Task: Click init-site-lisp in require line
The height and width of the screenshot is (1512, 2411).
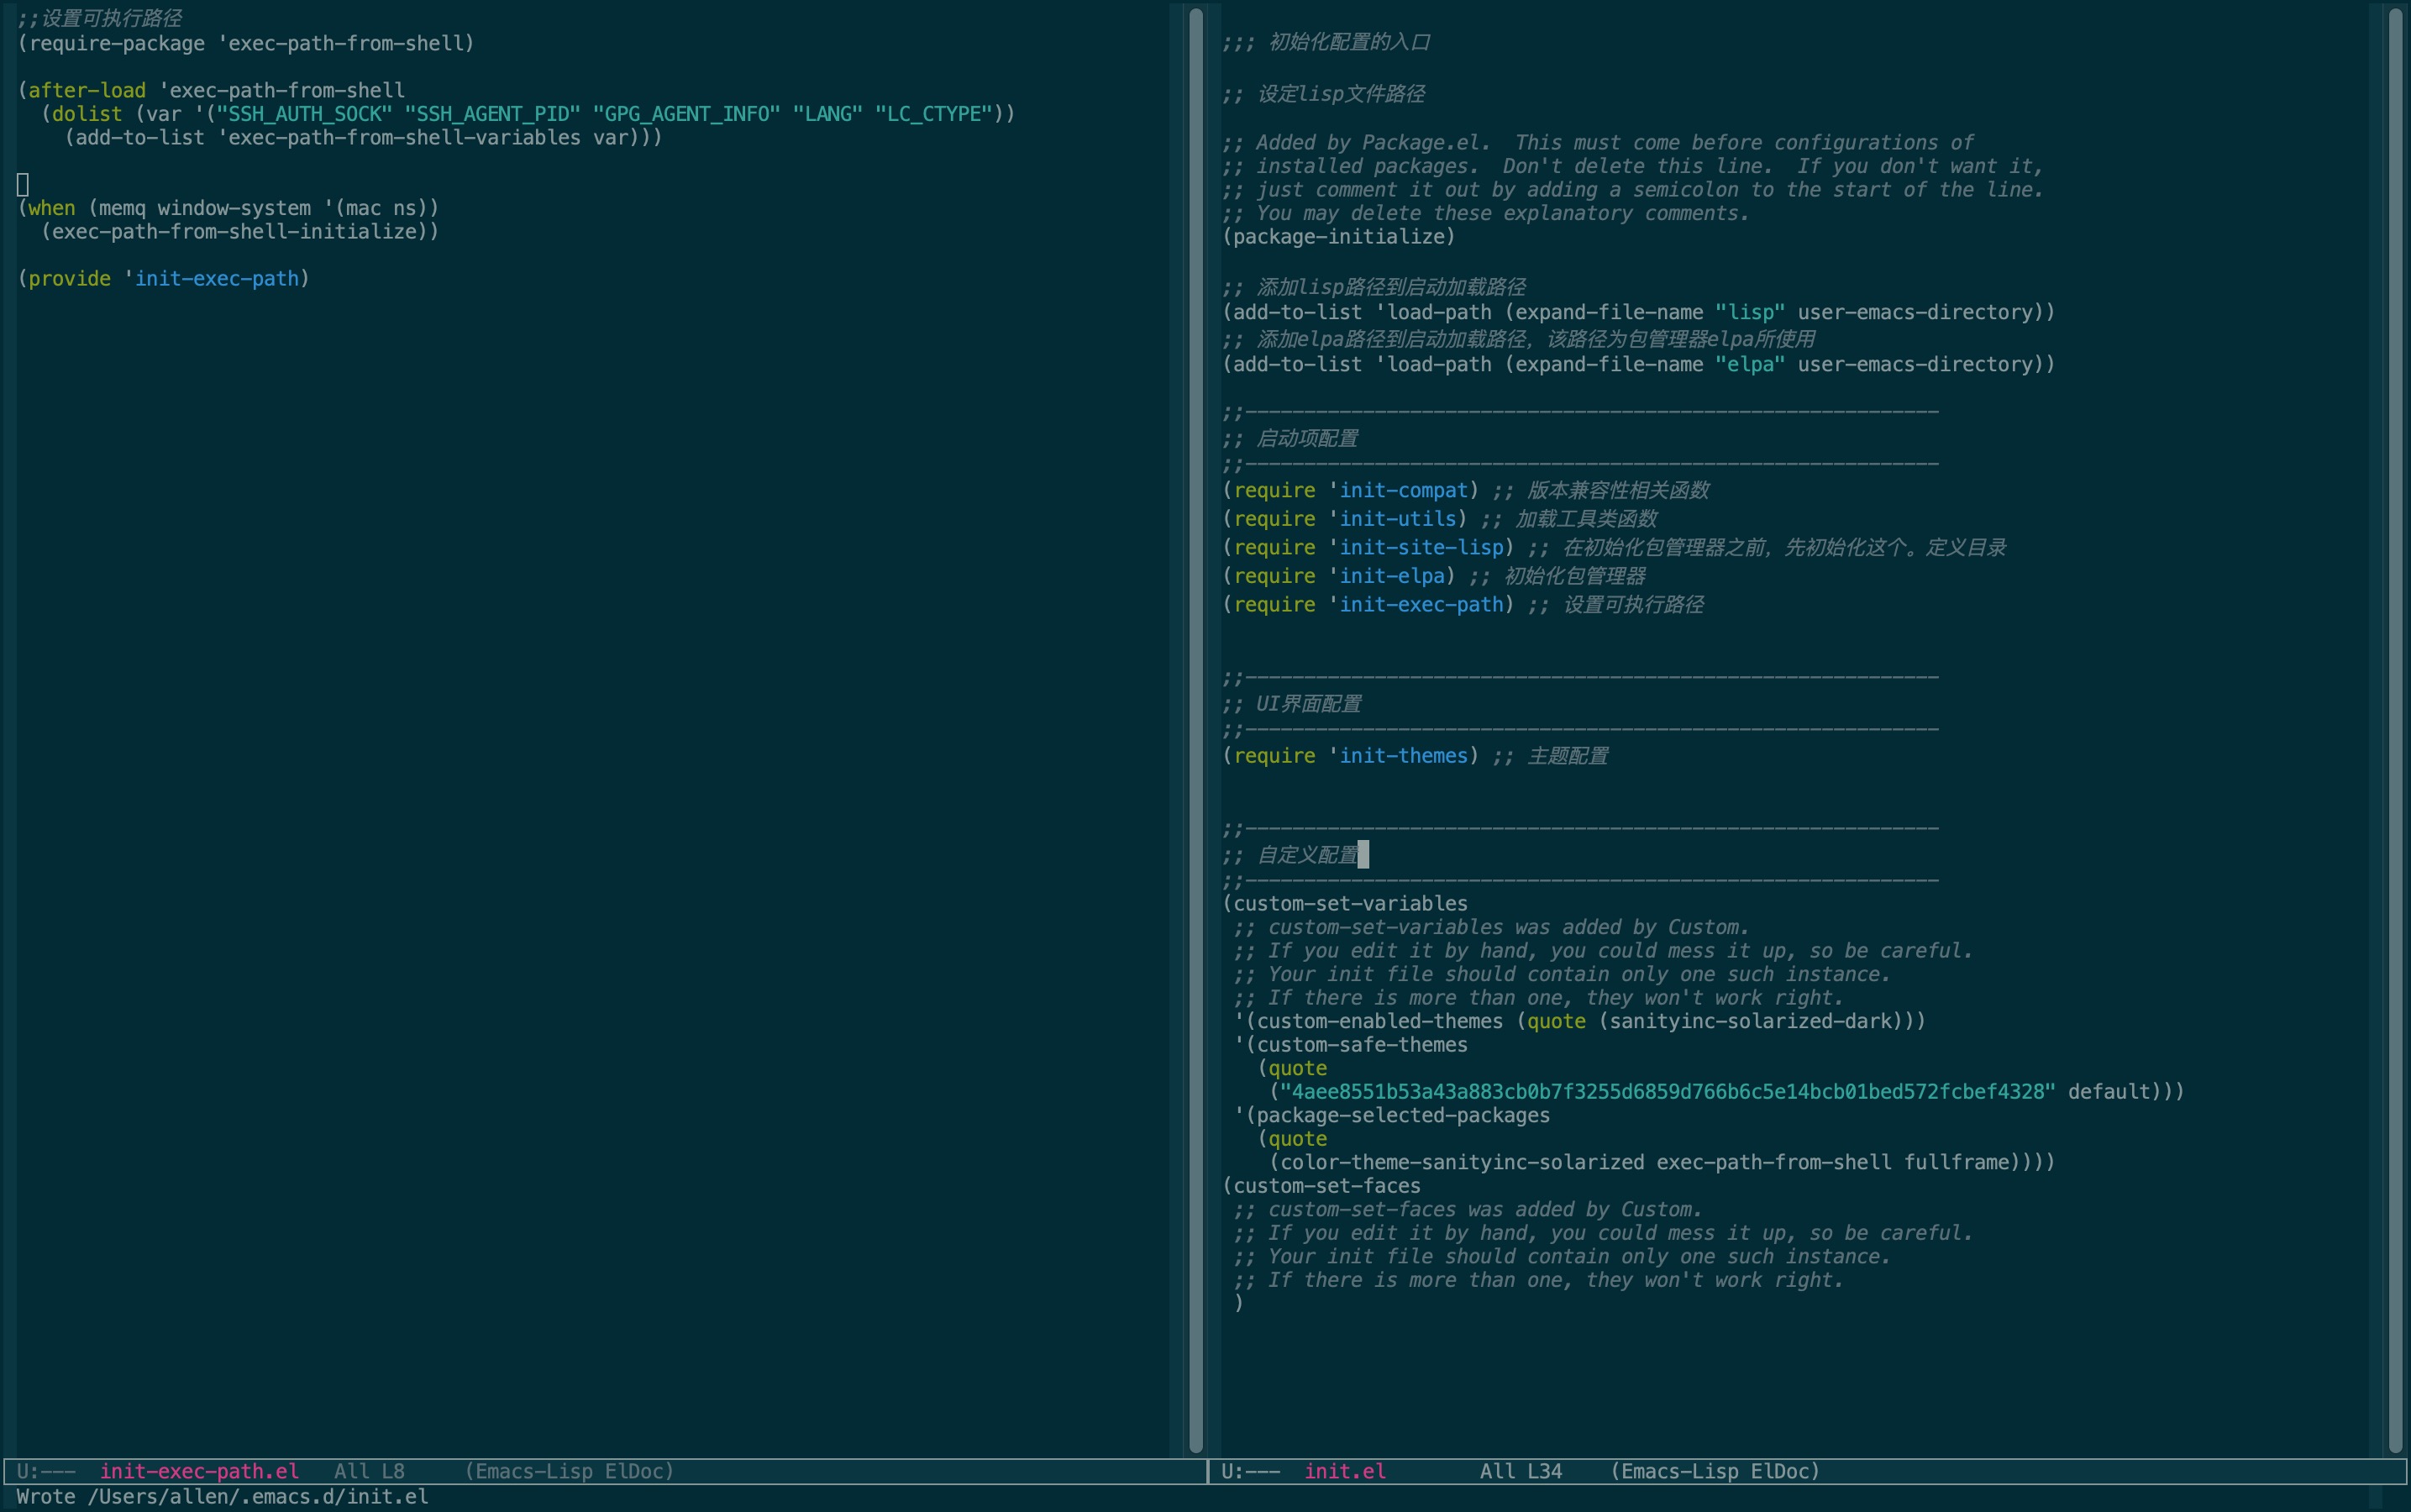Action: pos(1421,547)
